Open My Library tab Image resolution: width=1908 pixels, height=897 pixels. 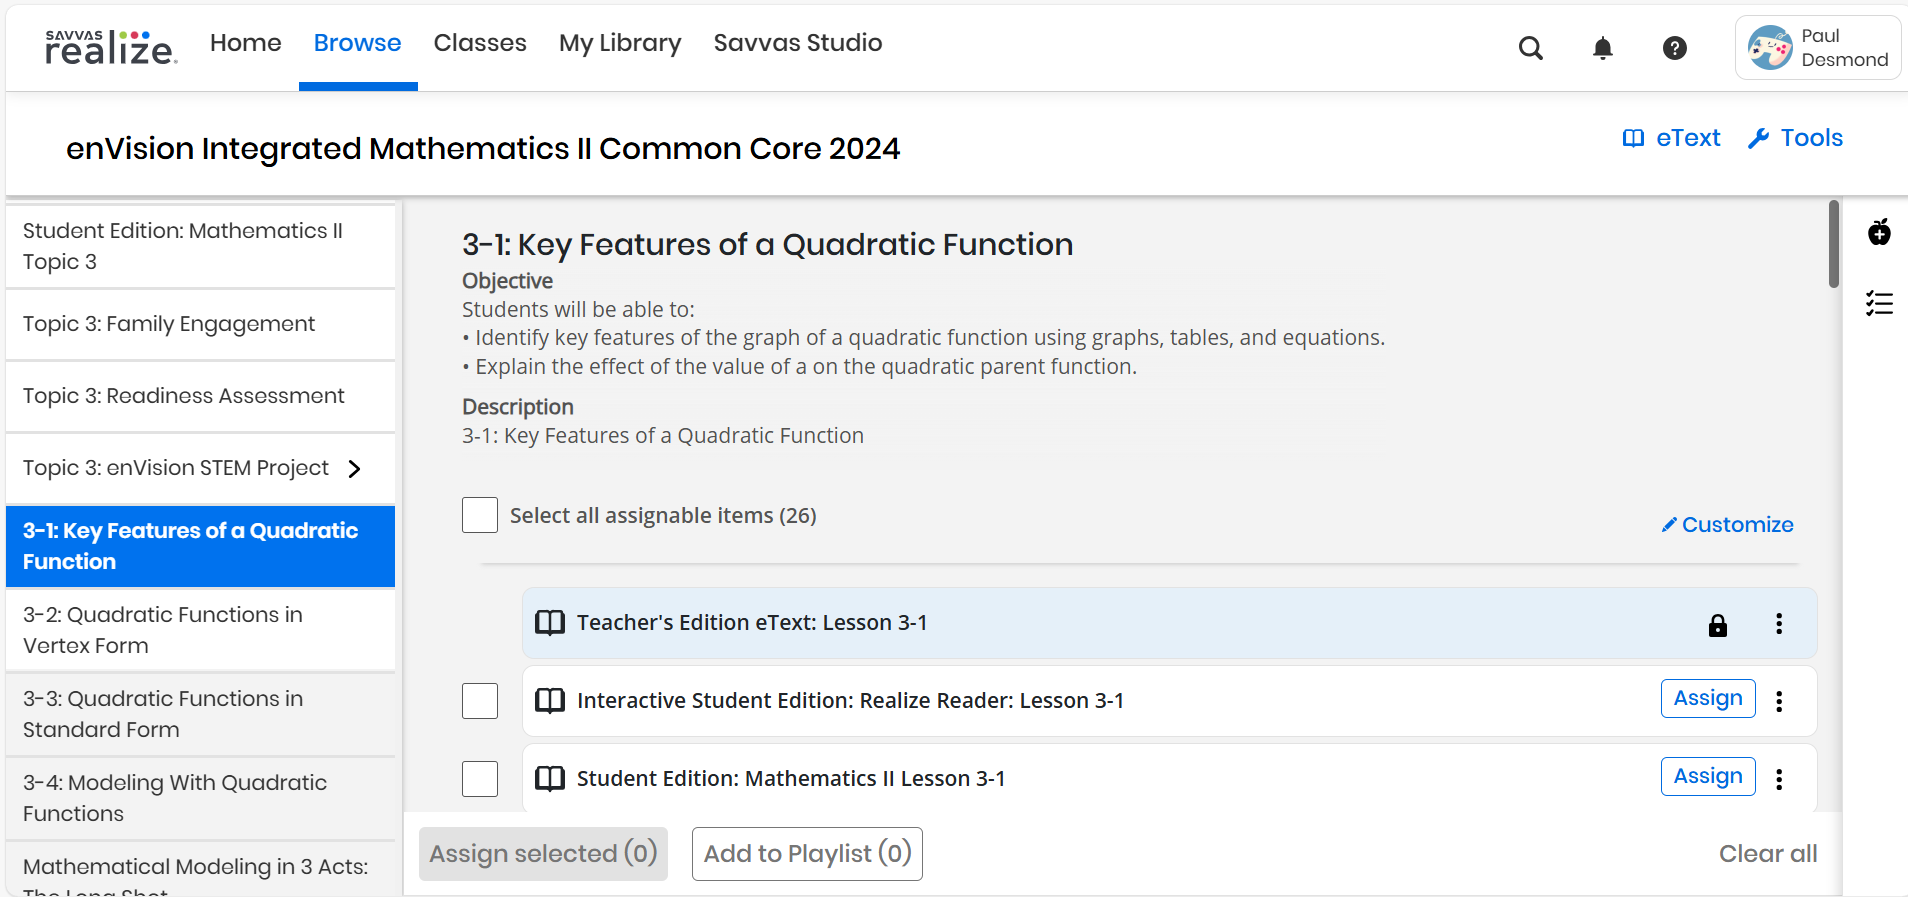coord(620,43)
